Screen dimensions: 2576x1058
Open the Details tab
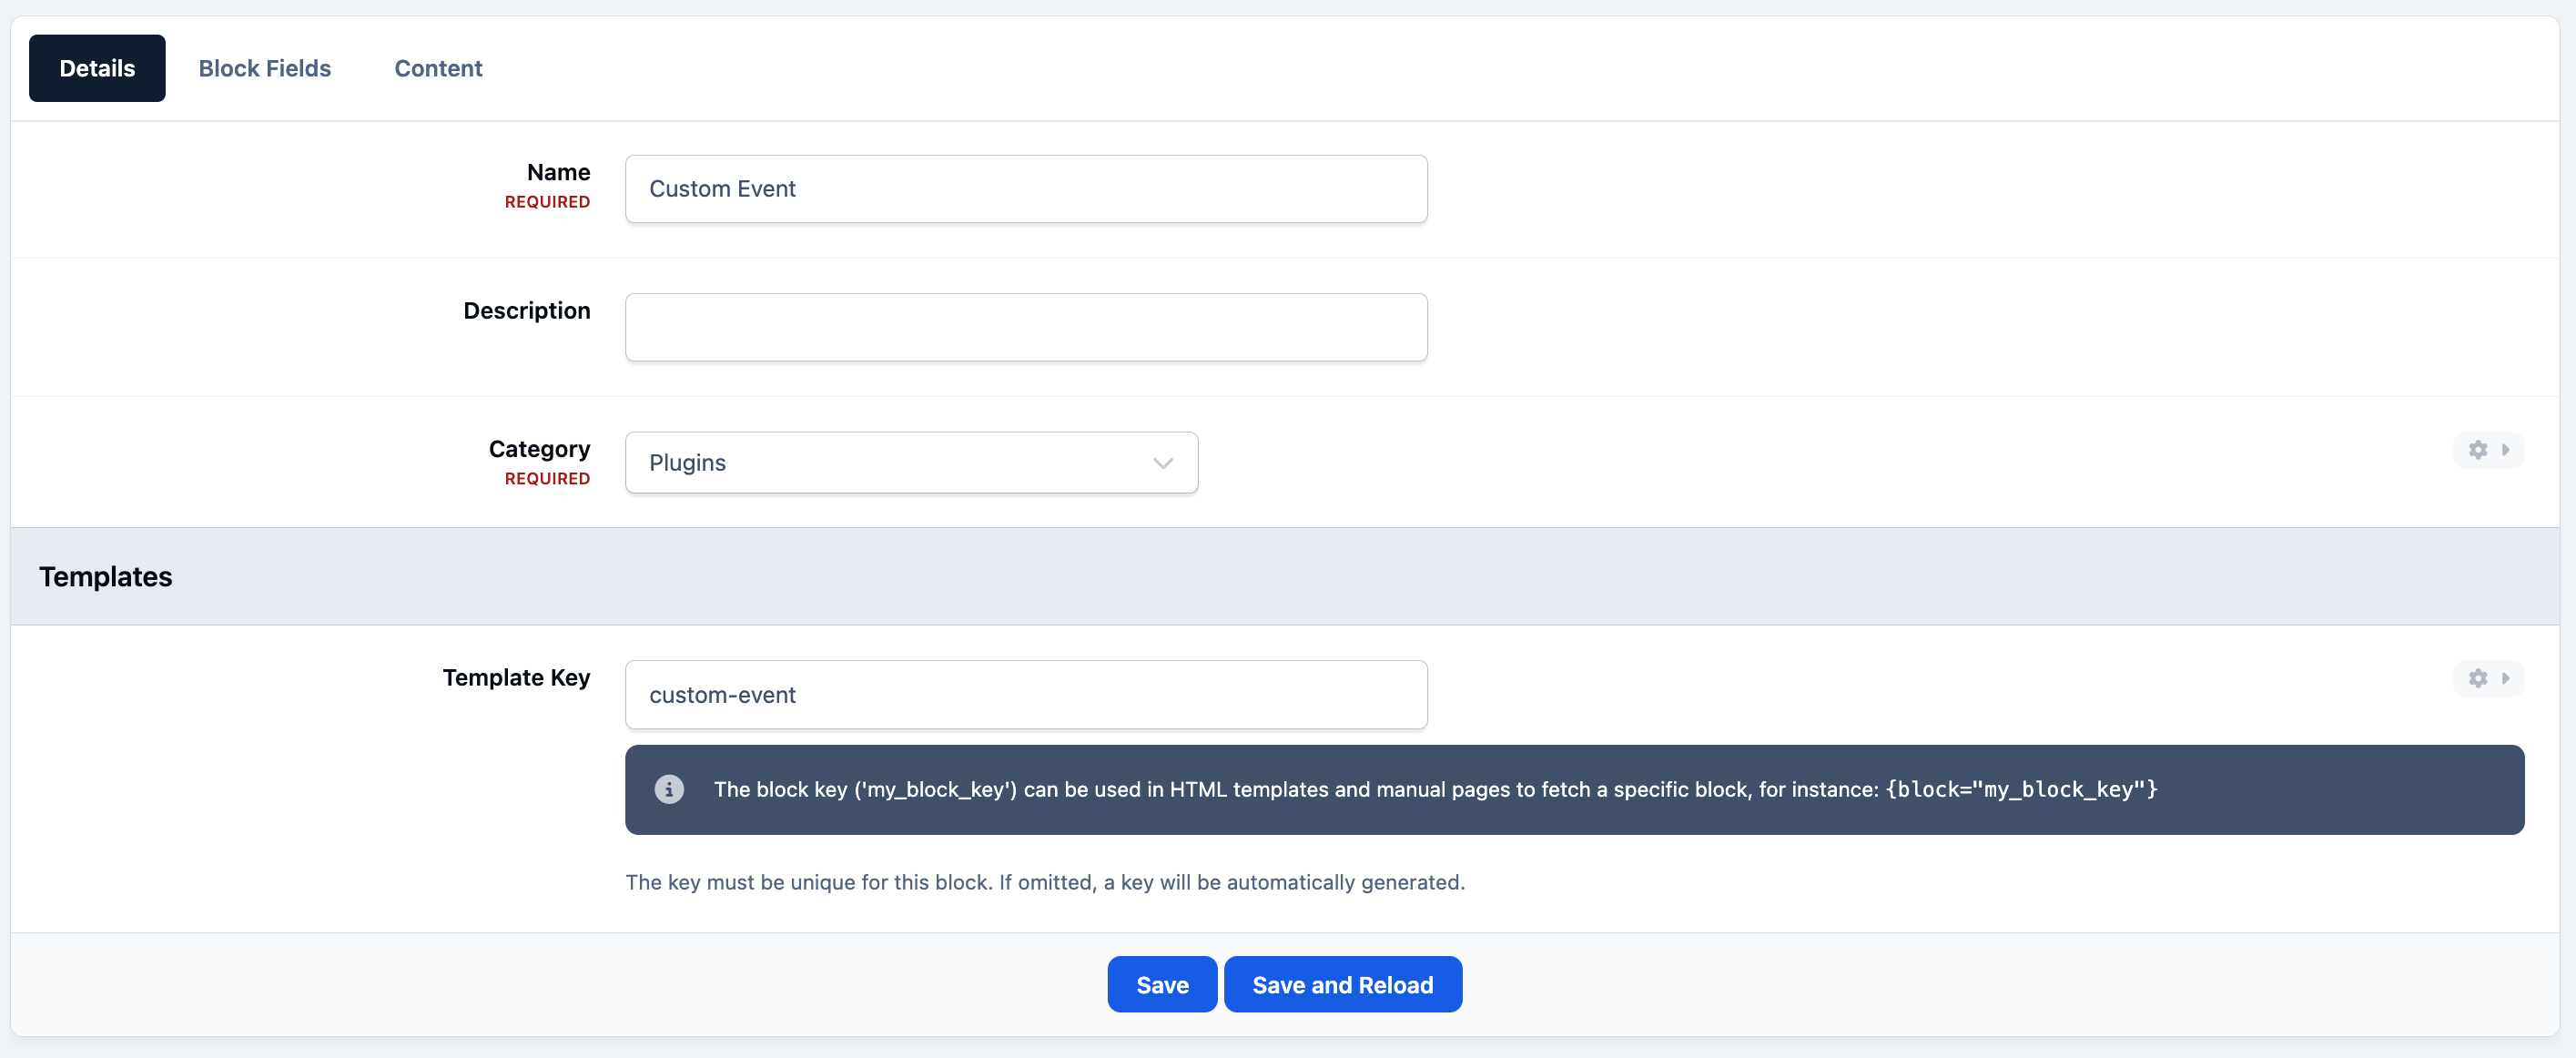(x=97, y=68)
